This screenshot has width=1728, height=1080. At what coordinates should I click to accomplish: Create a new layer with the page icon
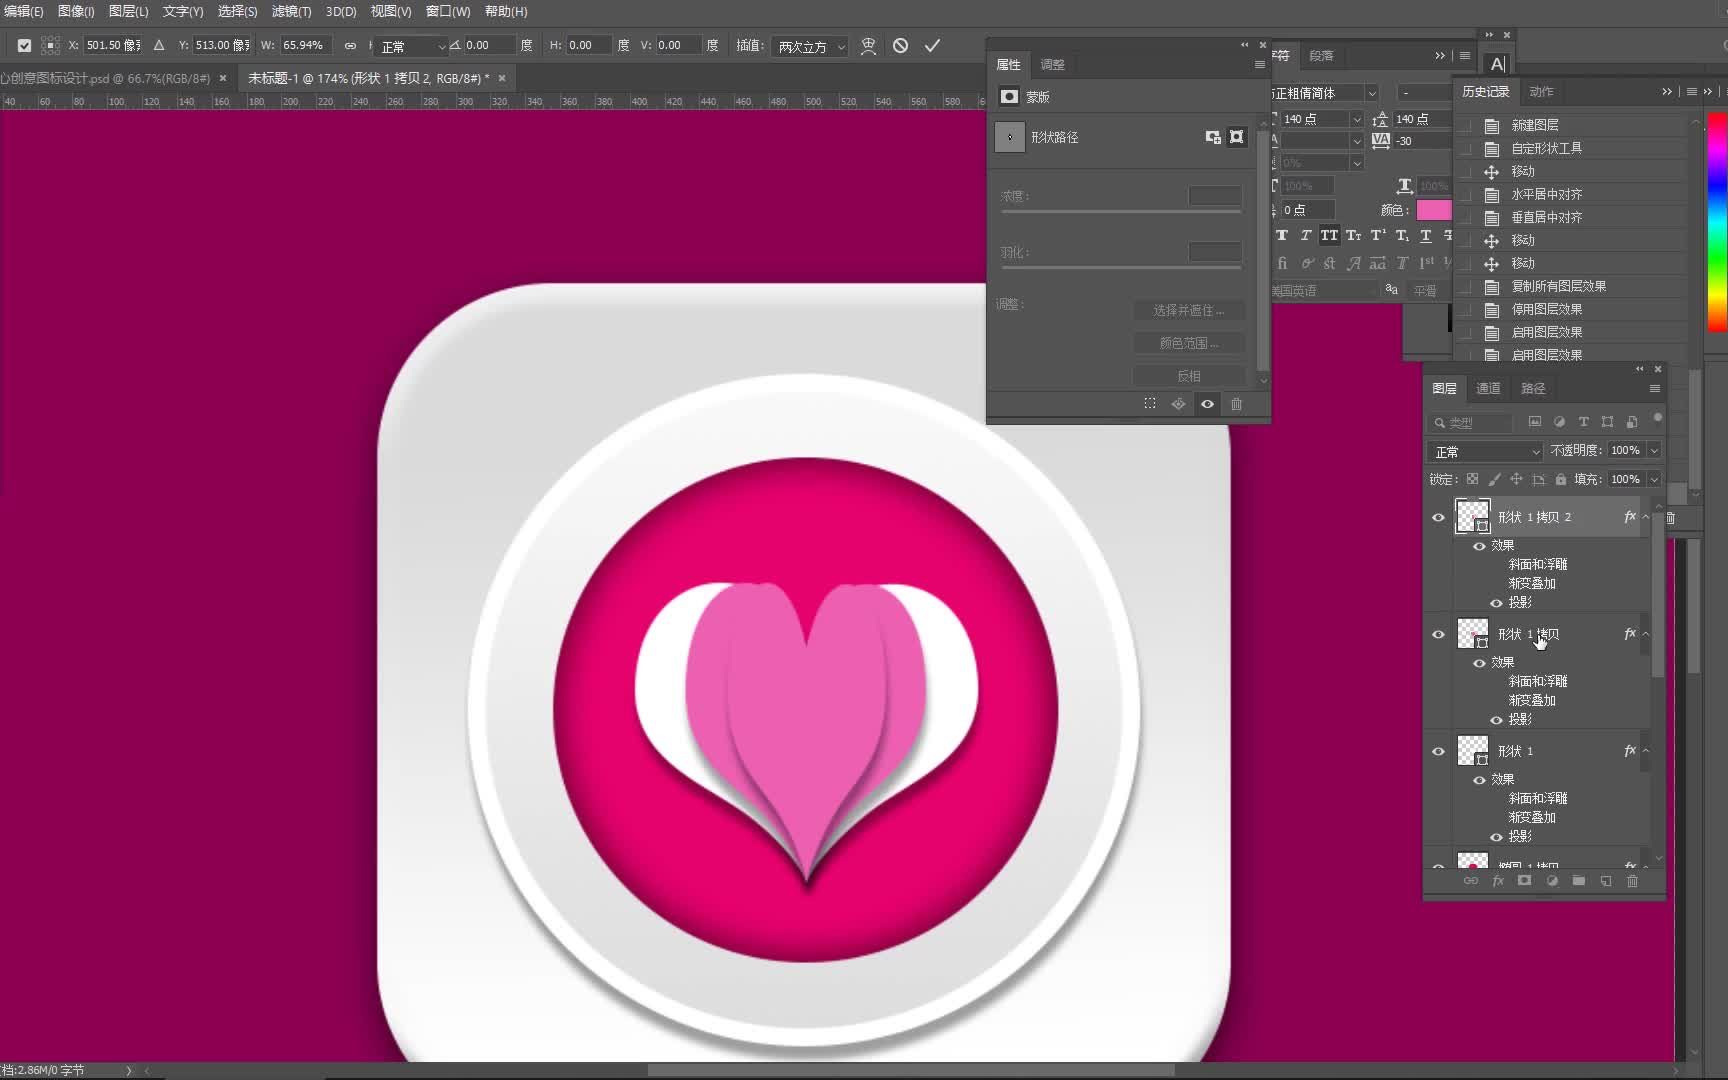pyautogui.click(x=1605, y=881)
